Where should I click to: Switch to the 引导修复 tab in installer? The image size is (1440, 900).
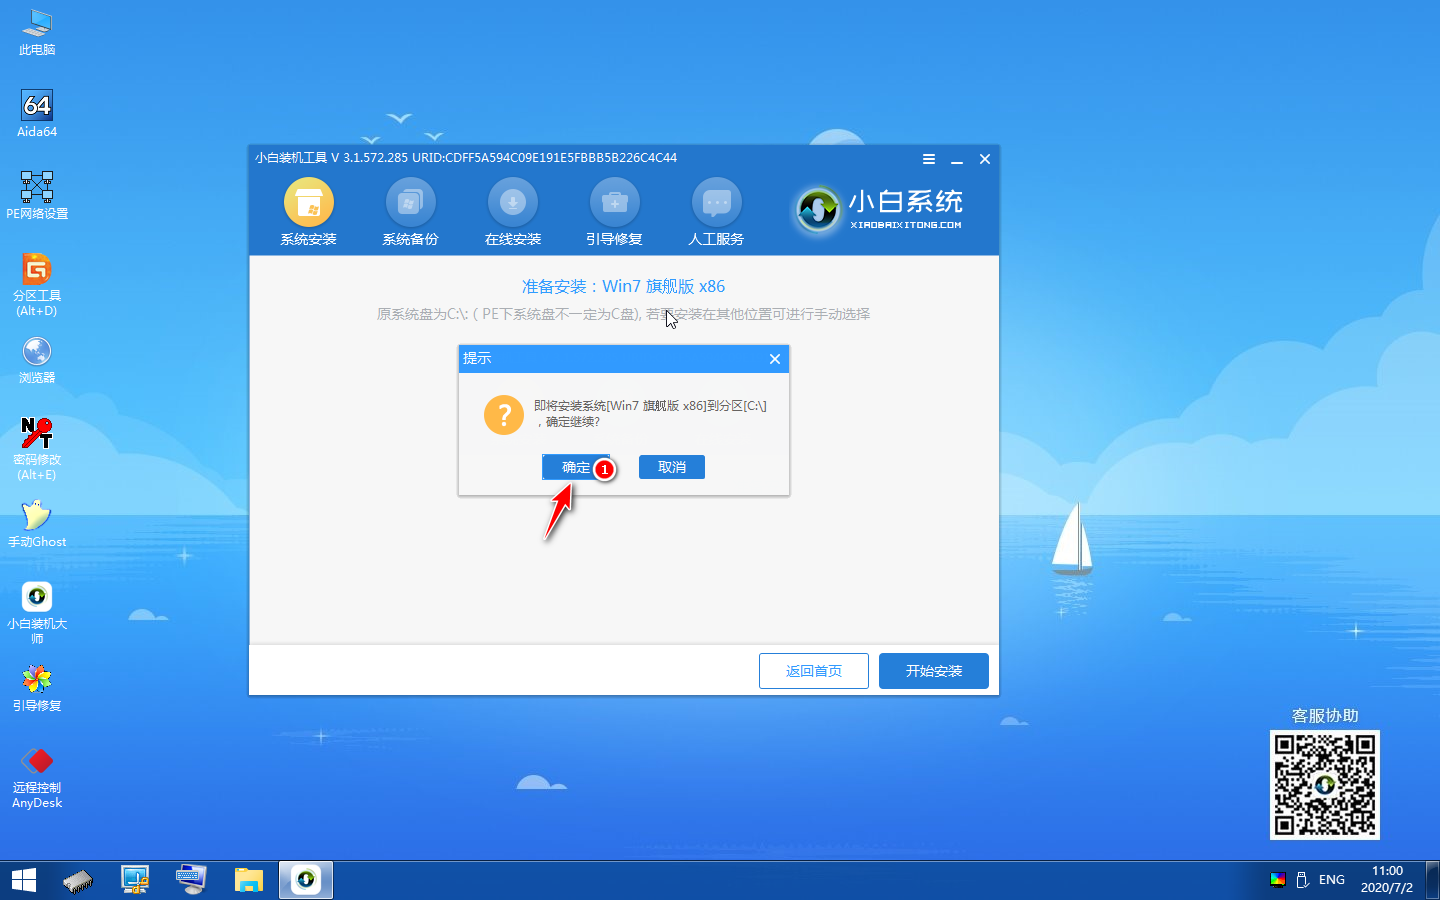pos(614,212)
